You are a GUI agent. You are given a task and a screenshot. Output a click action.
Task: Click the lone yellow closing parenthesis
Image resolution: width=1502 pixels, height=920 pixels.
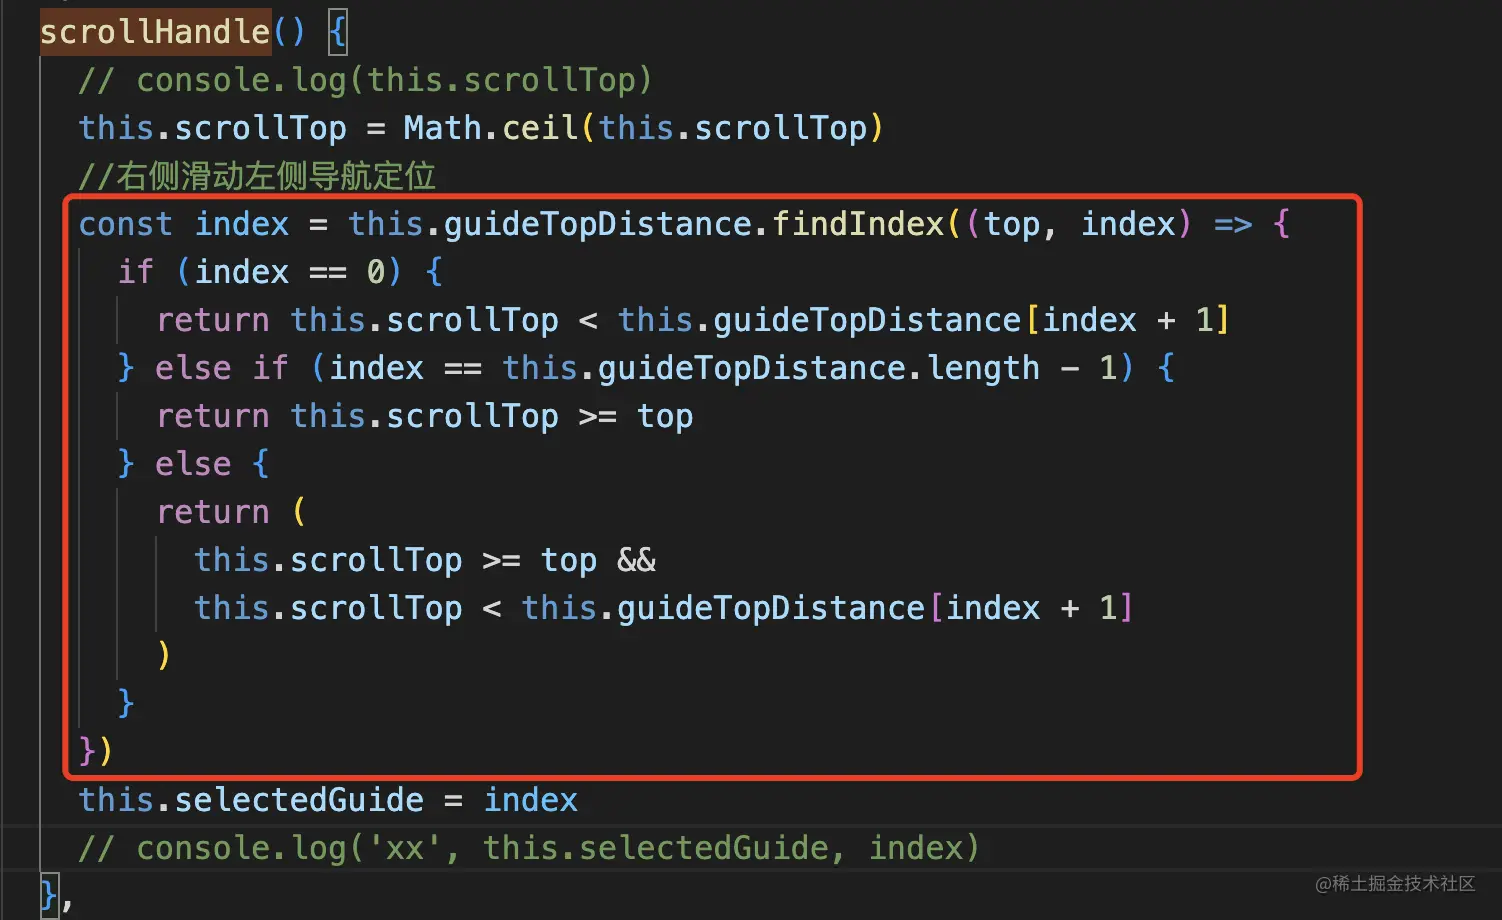pyautogui.click(x=164, y=655)
